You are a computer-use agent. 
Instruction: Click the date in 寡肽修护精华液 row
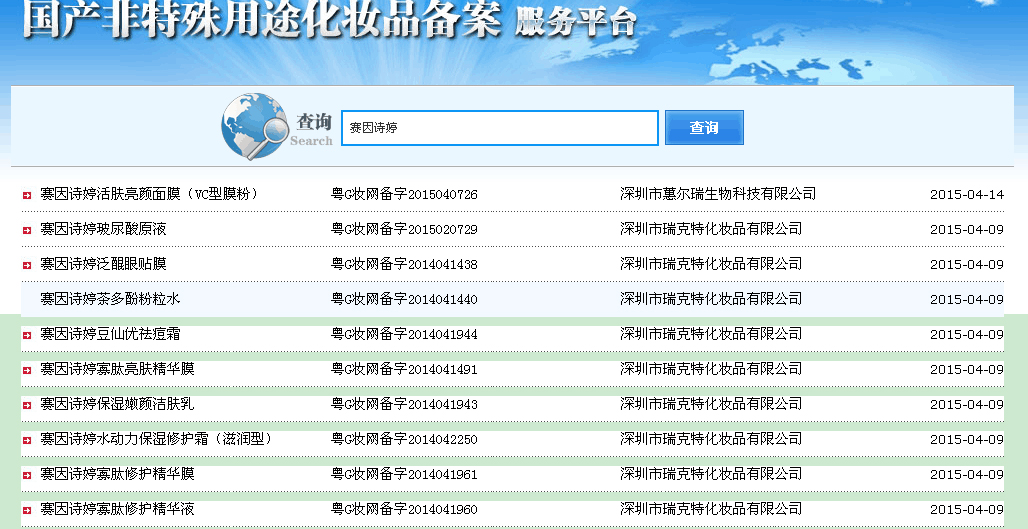[x=967, y=509]
